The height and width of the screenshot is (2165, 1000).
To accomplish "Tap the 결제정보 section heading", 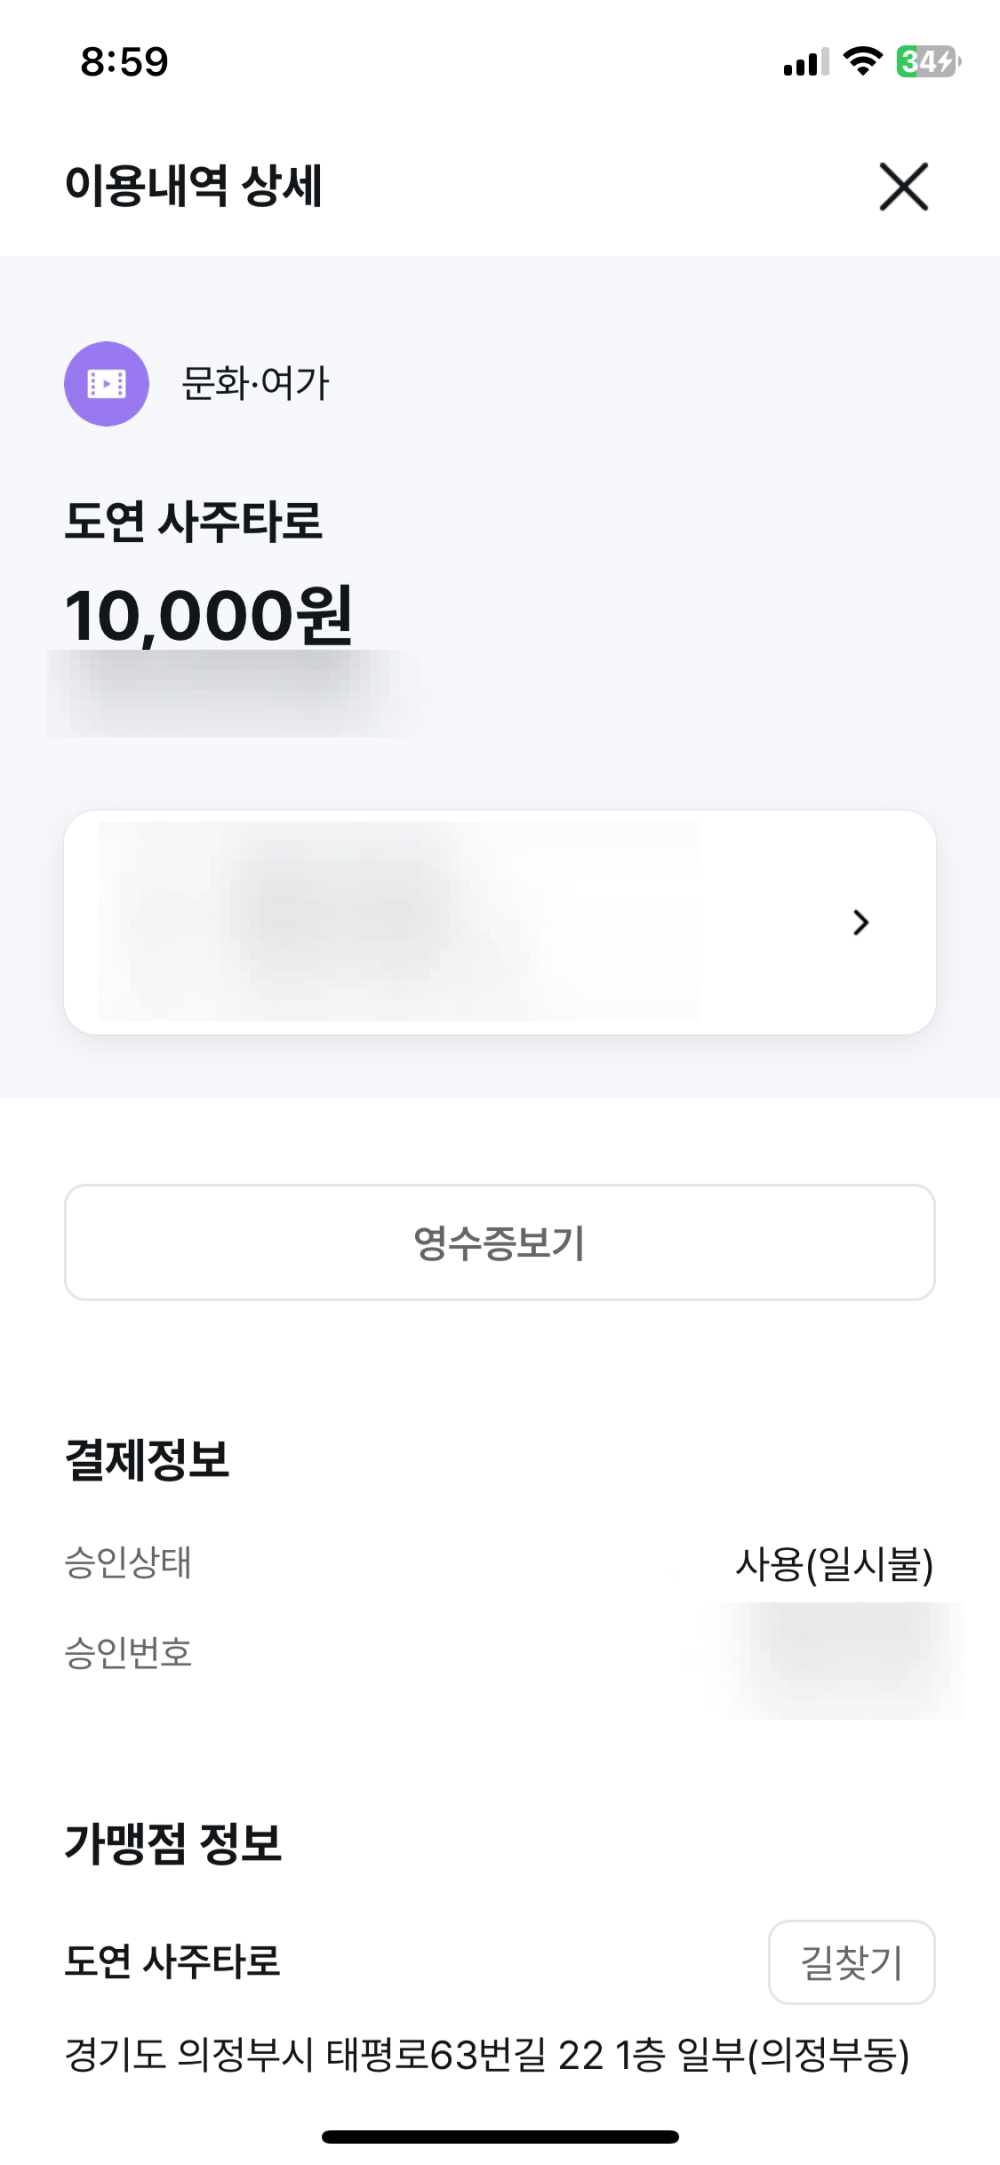I will (x=147, y=1460).
